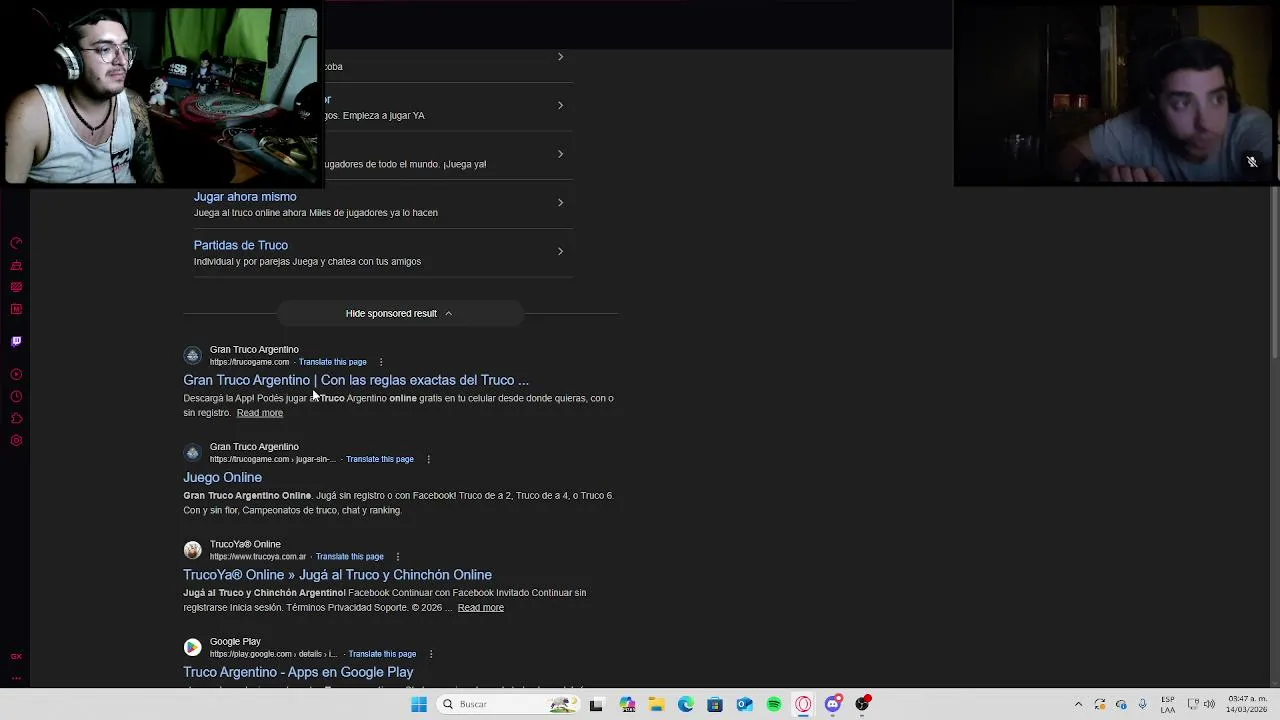Open the three-dot menu beside TrucoYa result

[x=398, y=557]
